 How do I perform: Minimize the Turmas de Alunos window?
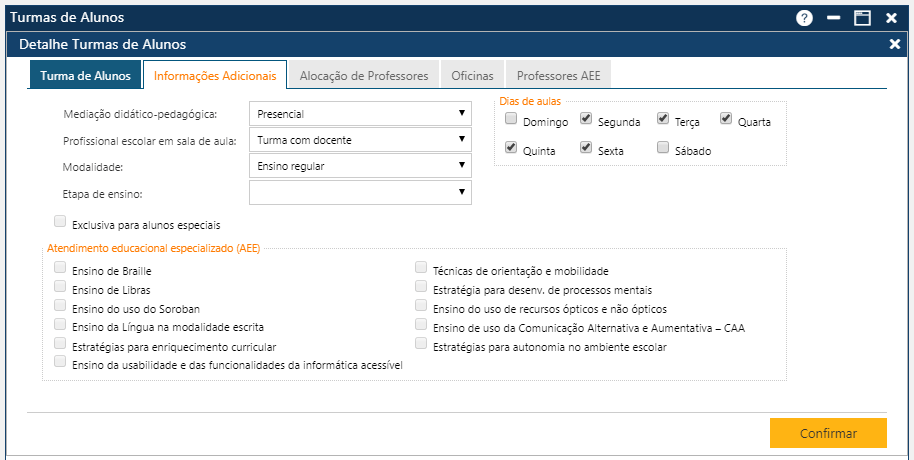click(x=833, y=18)
